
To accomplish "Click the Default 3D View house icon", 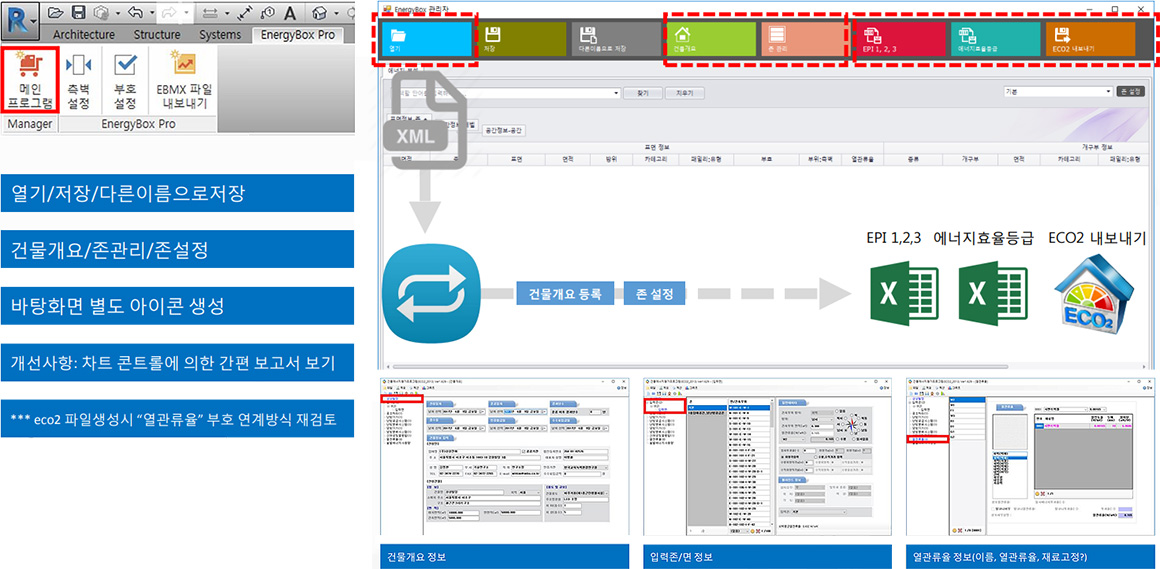I will point(320,12).
